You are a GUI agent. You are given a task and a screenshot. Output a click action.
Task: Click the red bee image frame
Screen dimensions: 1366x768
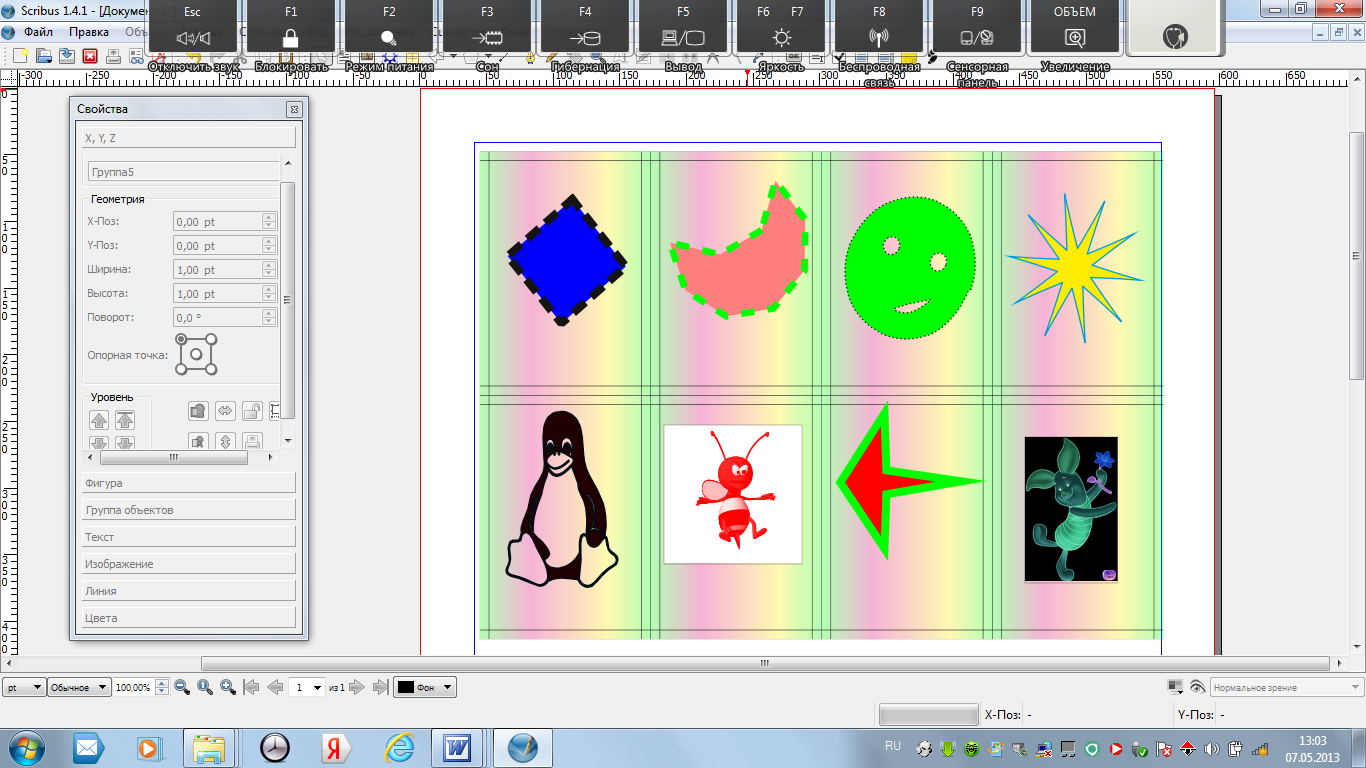pos(733,494)
